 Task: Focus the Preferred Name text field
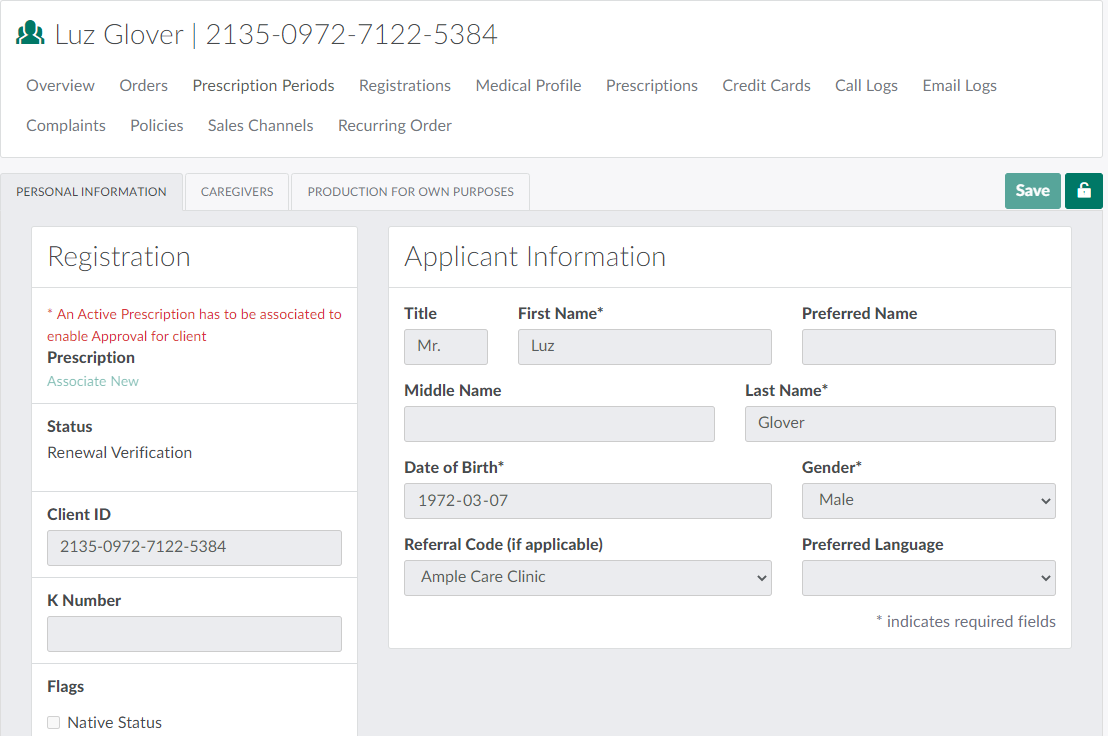(x=928, y=347)
